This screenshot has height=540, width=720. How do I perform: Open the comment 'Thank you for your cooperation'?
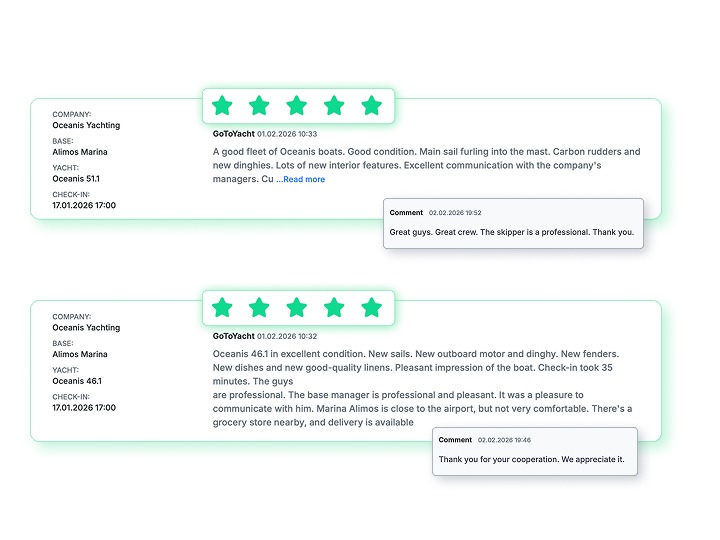pyautogui.click(x=531, y=459)
